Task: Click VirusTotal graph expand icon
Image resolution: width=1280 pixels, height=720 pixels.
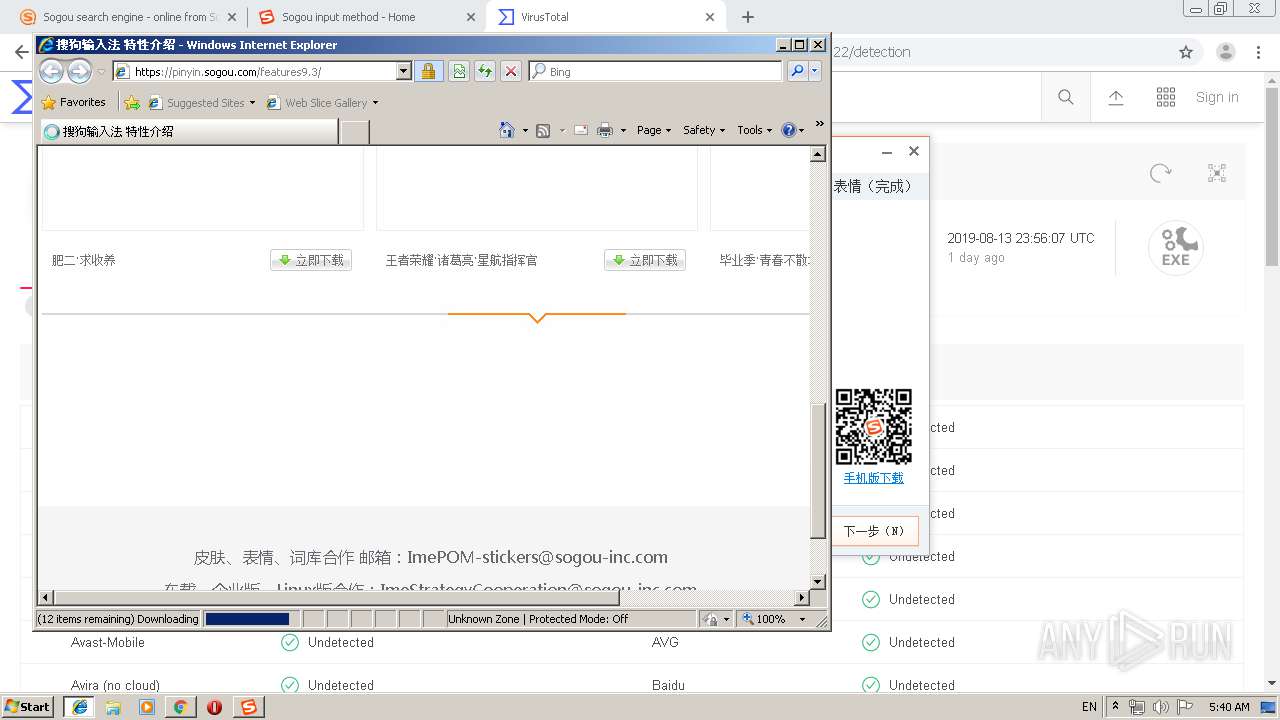Action: point(1217,173)
